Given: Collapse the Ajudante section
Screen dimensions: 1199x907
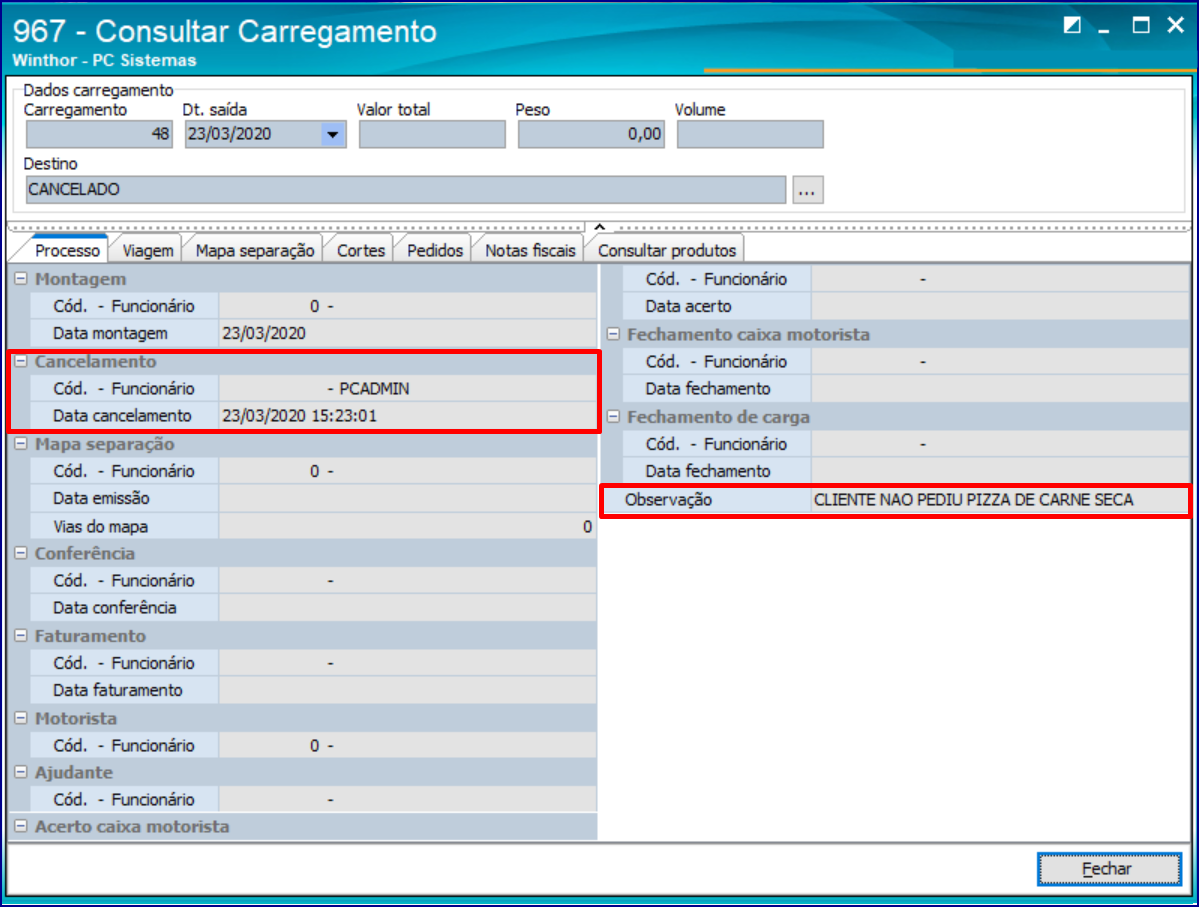Looking at the screenshot, I should coord(21,772).
